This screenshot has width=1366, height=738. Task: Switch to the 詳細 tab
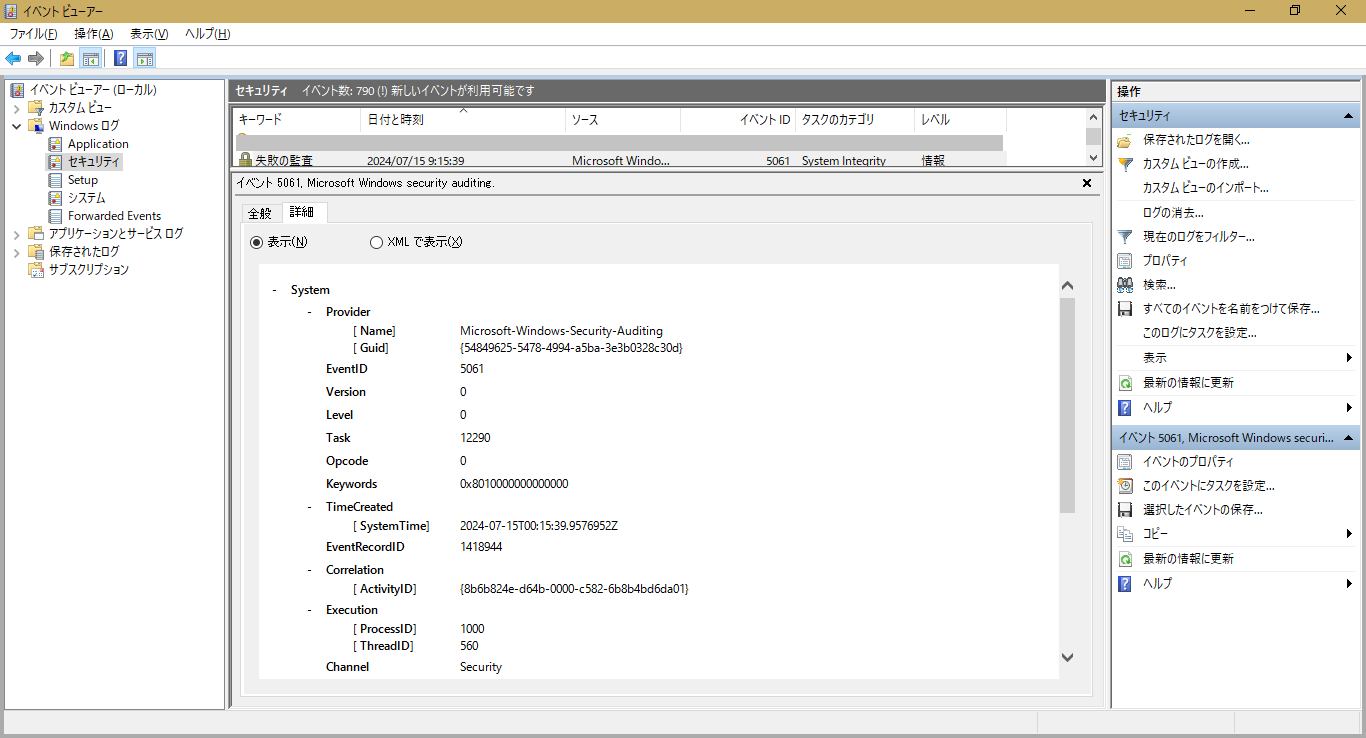tap(302, 212)
